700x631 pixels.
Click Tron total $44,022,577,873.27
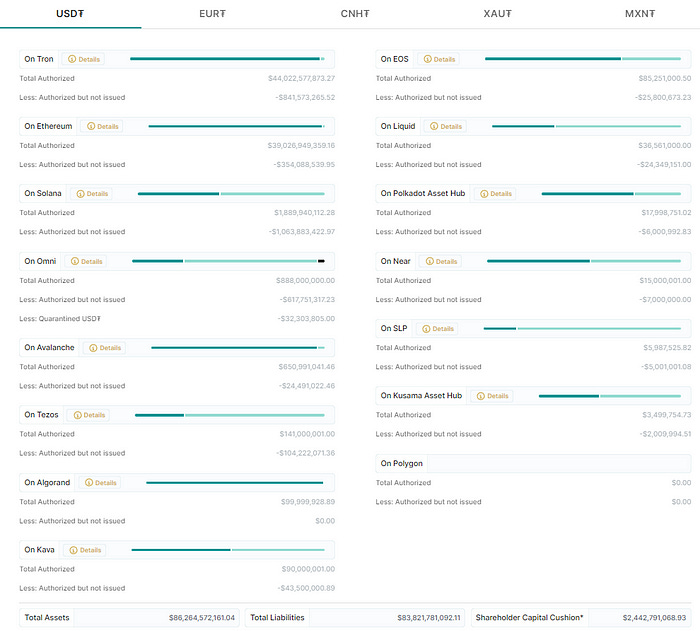click(301, 79)
